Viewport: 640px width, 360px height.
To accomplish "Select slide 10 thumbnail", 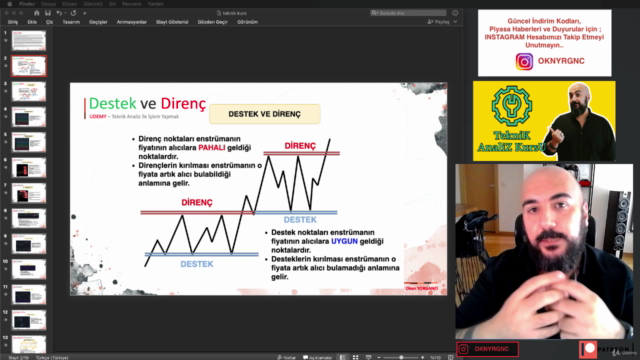I will point(29,269).
